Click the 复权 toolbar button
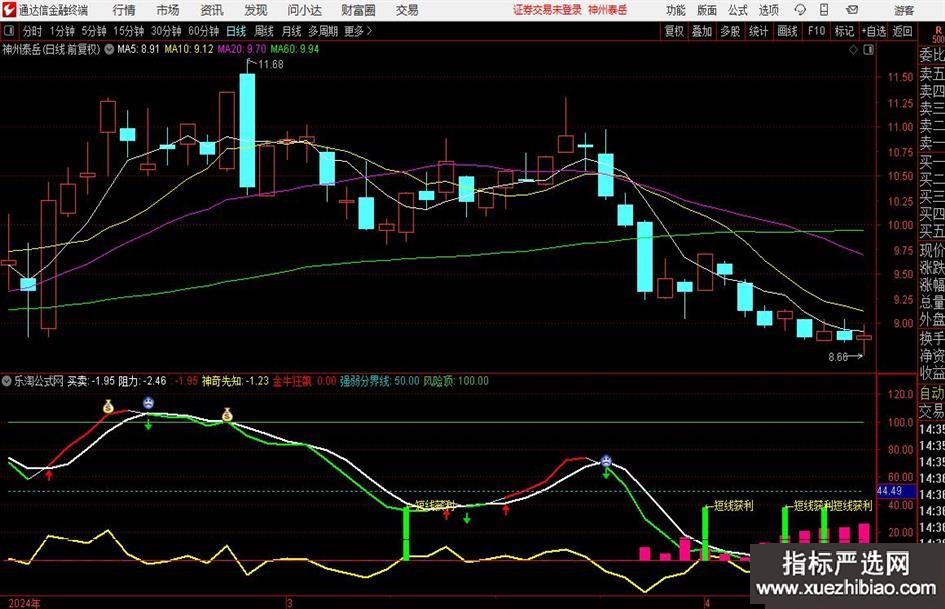 (x=674, y=31)
